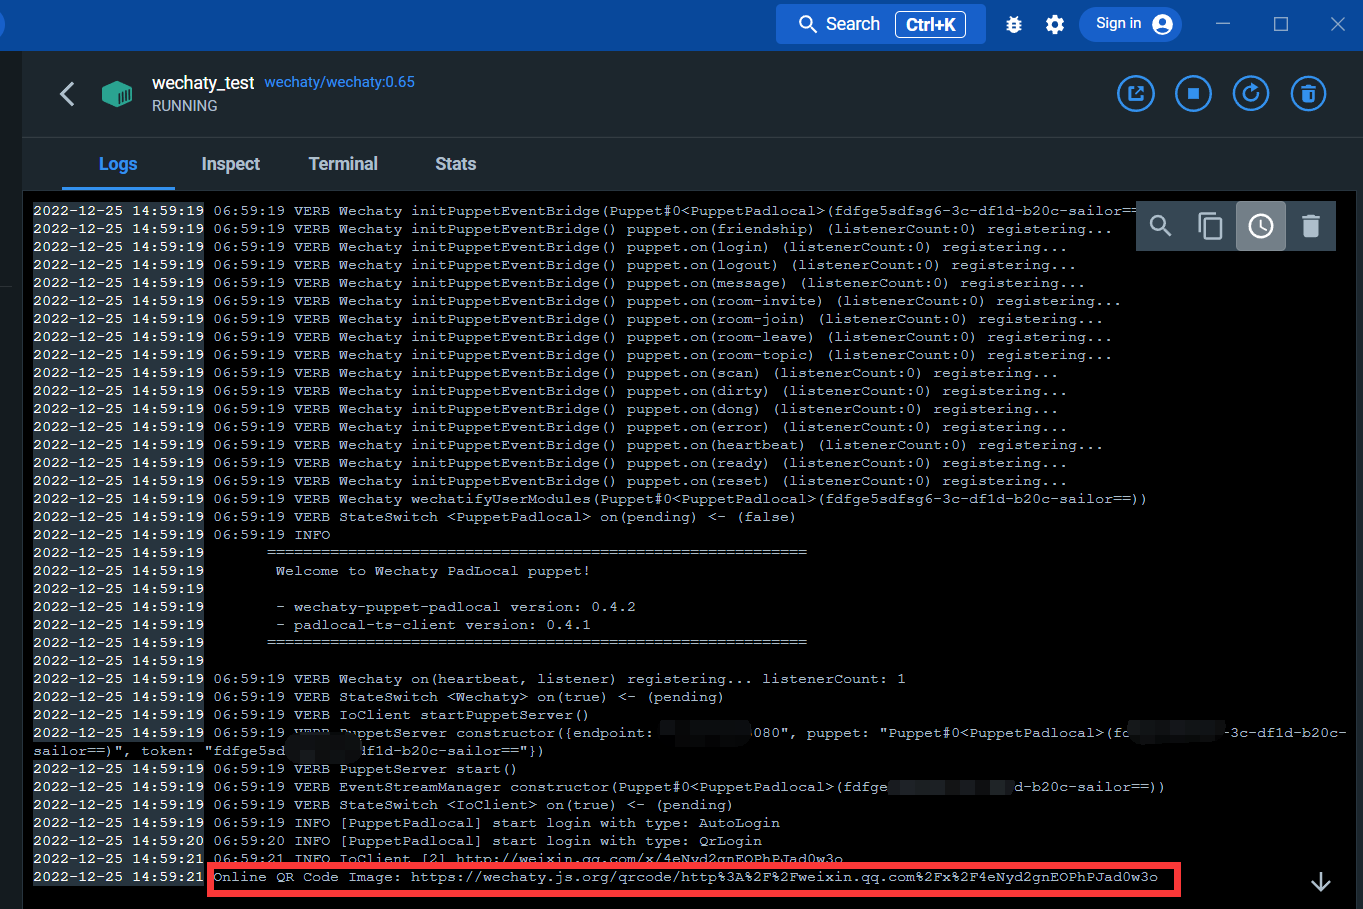Clear the logs with trash icon
This screenshot has width=1363, height=909.
1311,226
